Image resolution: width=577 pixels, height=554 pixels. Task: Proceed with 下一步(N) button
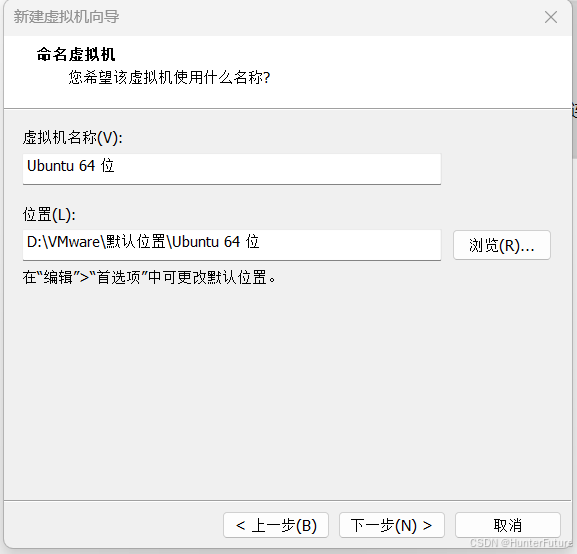point(392,525)
